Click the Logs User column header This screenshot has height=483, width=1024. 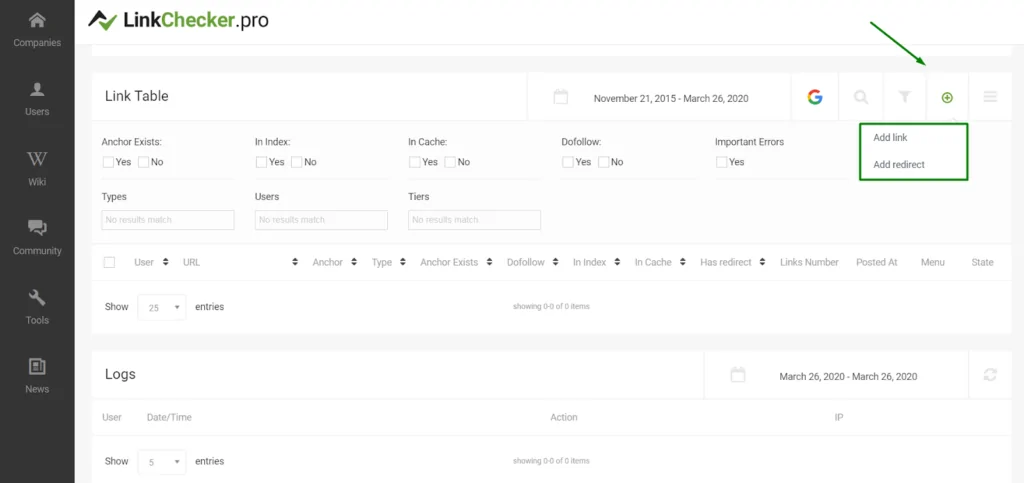112,417
